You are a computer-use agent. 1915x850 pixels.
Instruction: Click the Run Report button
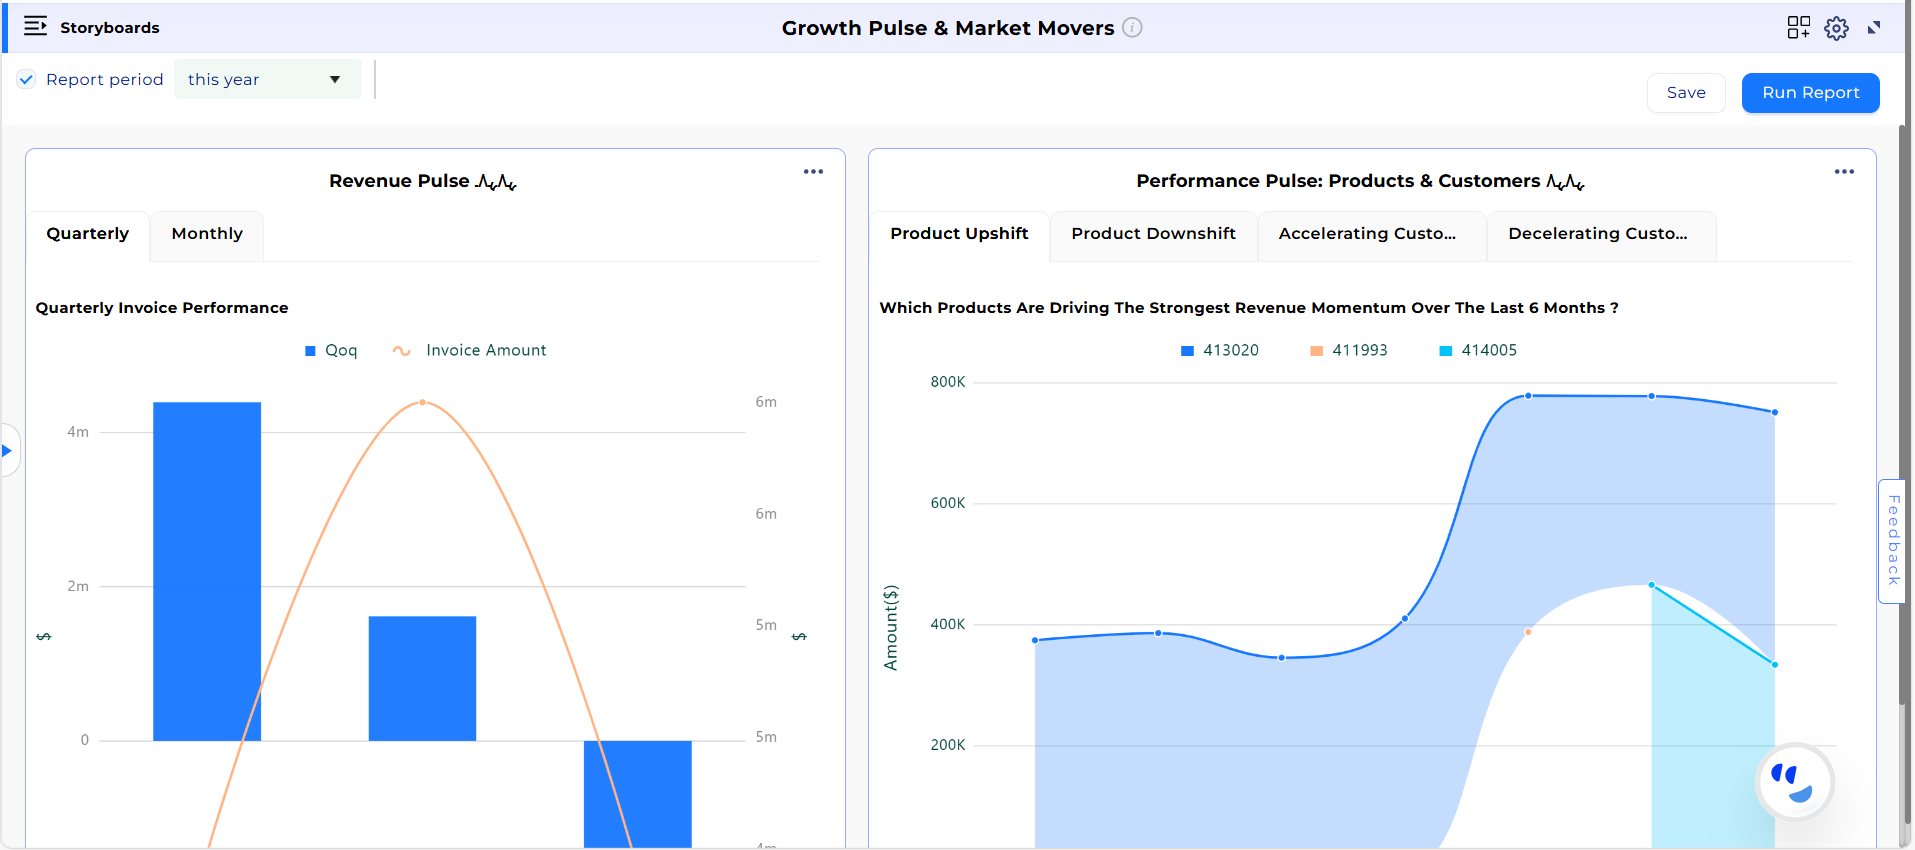[1810, 93]
